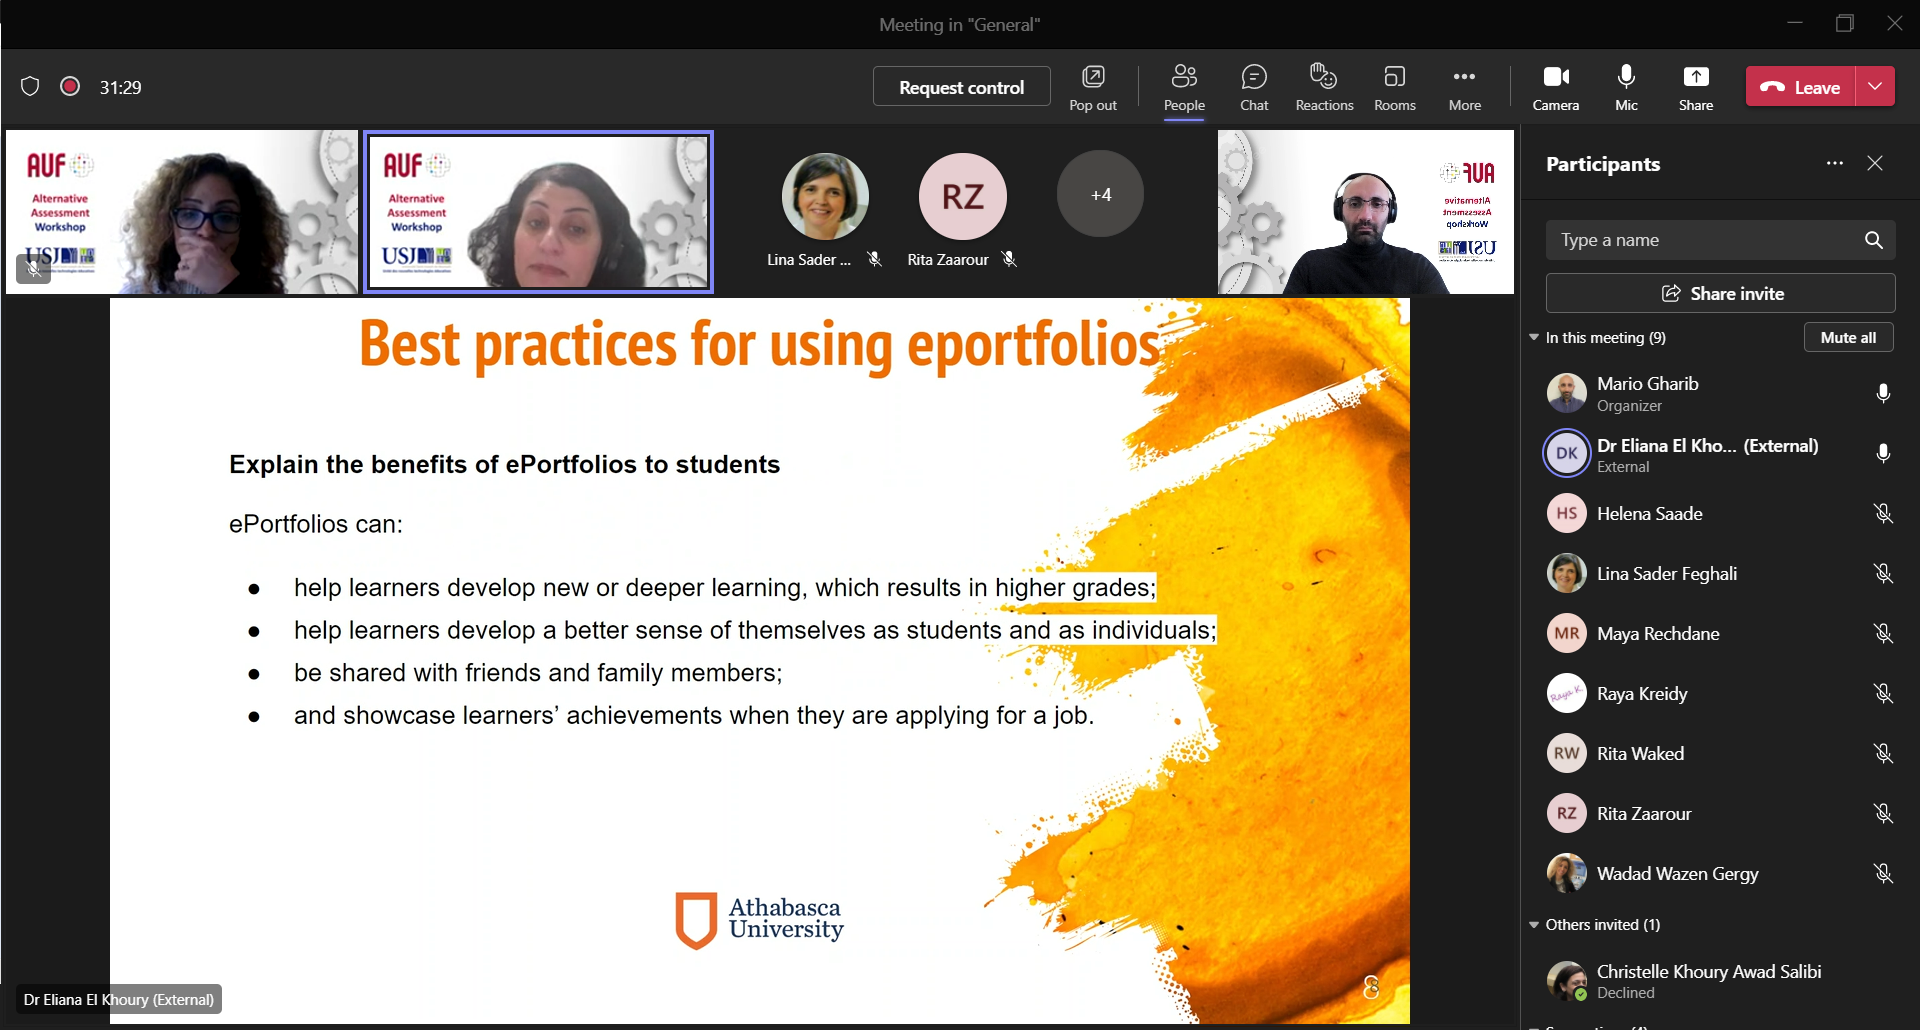The height and width of the screenshot is (1030, 1920).
Task: Click Helena Saade's muted mic icon
Action: pyautogui.click(x=1883, y=513)
